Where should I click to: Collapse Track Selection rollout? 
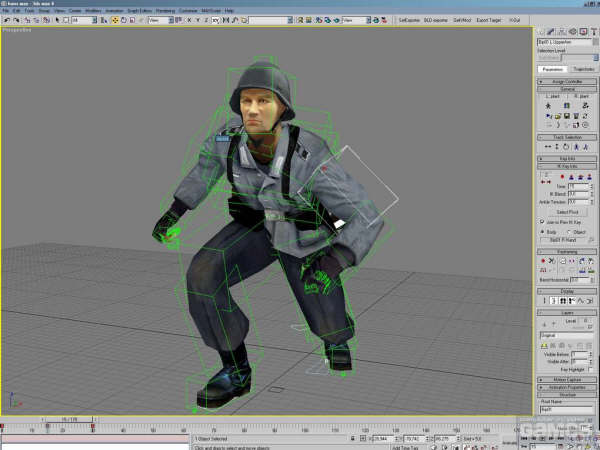[x=567, y=137]
